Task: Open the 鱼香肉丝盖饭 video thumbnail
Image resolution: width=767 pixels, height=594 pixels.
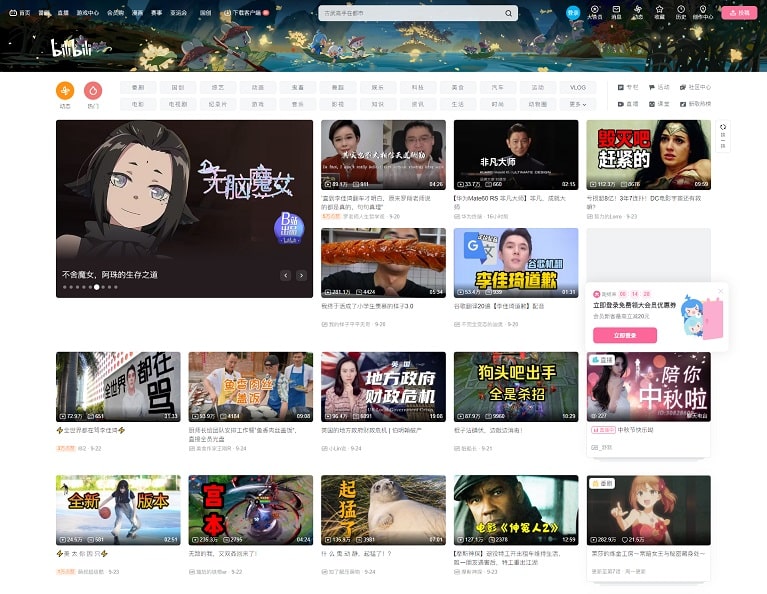Action: coord(250,387)
